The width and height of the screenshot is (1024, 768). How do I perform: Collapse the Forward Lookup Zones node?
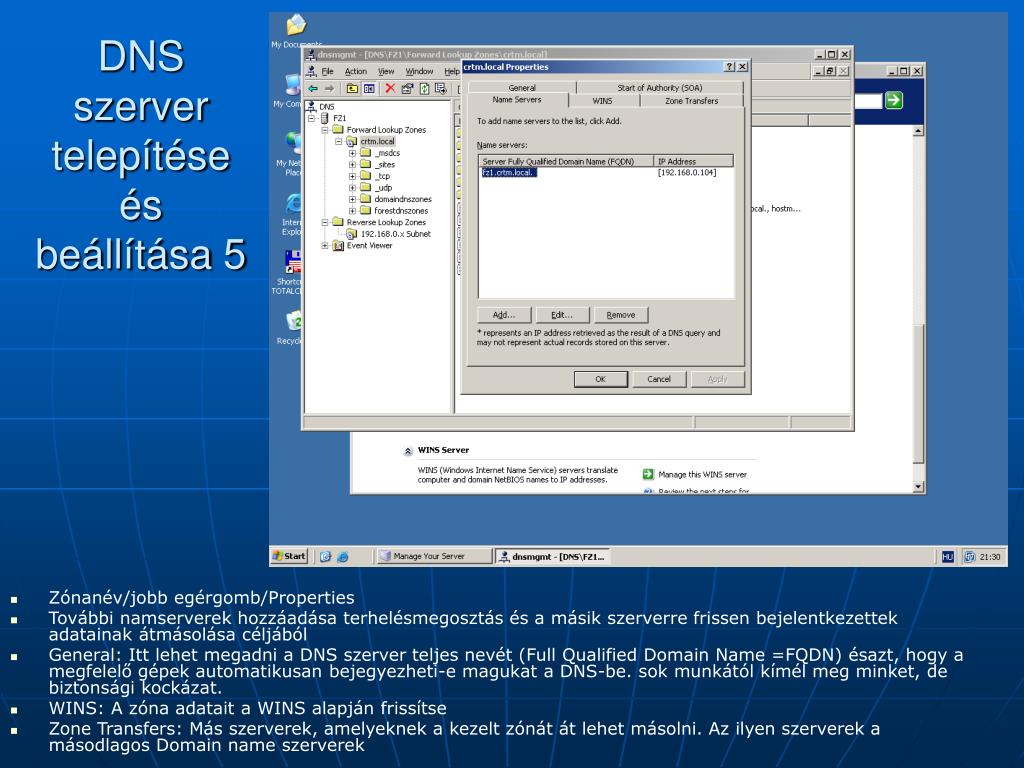click(325, 130)
